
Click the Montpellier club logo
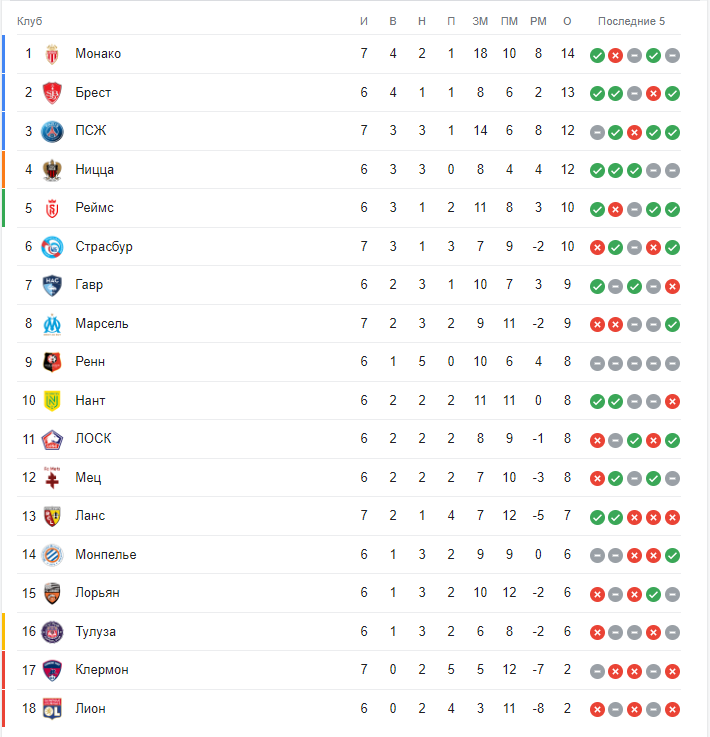click(x=52, y=555)
